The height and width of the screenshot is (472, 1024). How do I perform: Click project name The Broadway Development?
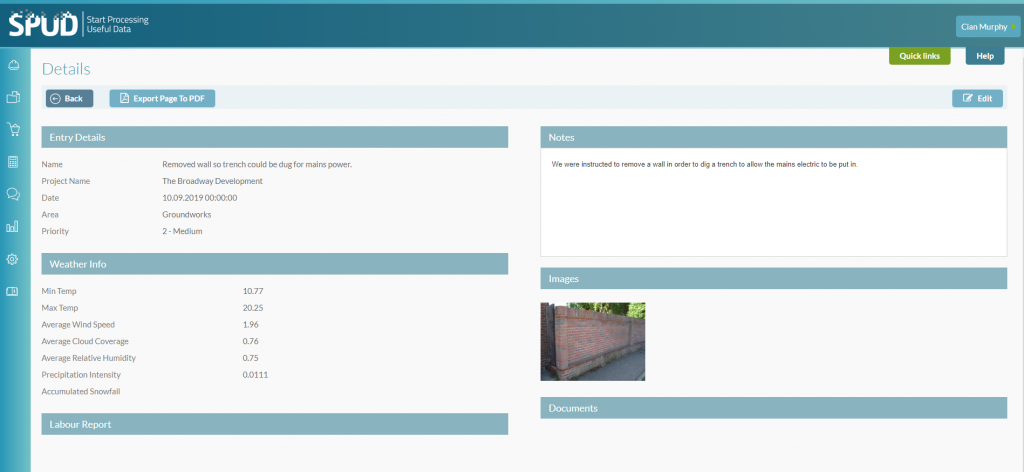(212, 181)
